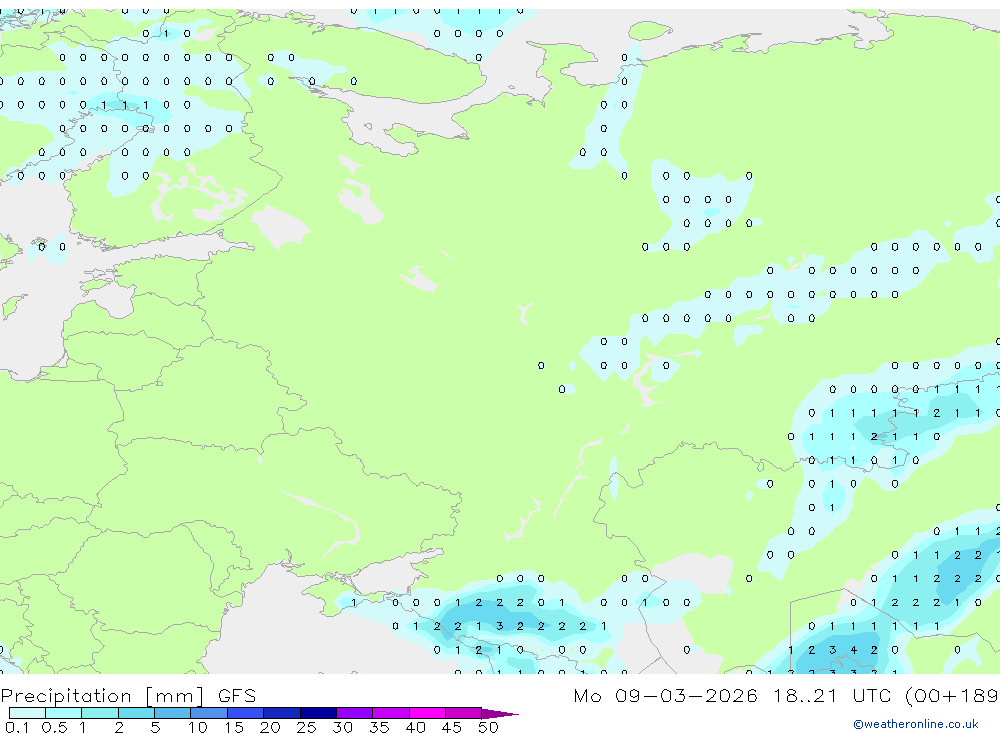This screenshot has height=733, width=1000.
Task: Click the "GFS" model label
Action: pos(237,696)
